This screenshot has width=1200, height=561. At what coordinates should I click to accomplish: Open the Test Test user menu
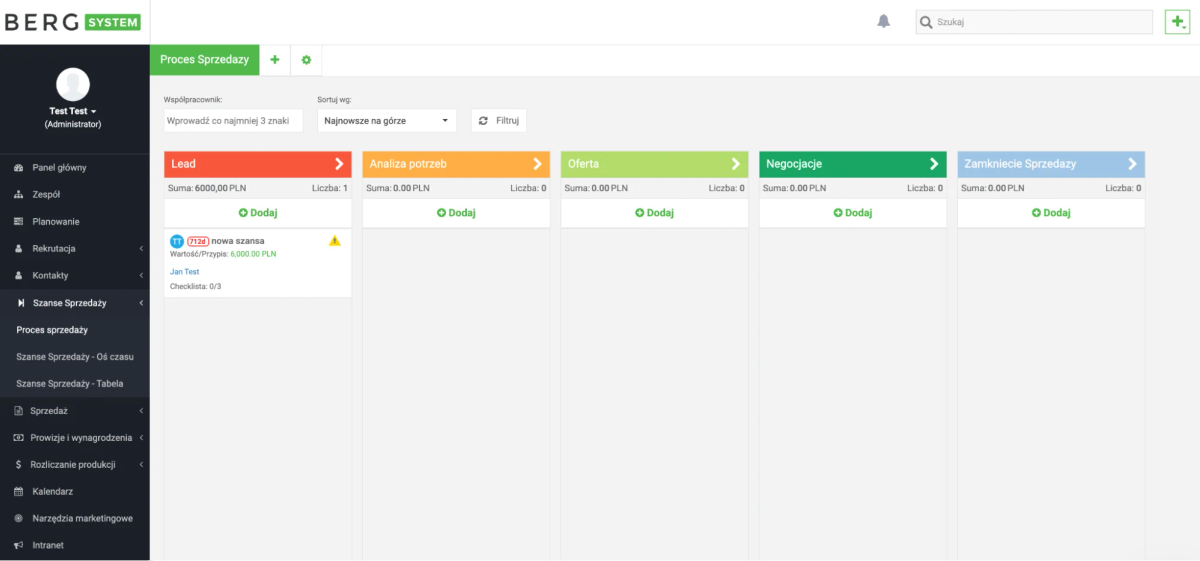[x=73, y=111]
